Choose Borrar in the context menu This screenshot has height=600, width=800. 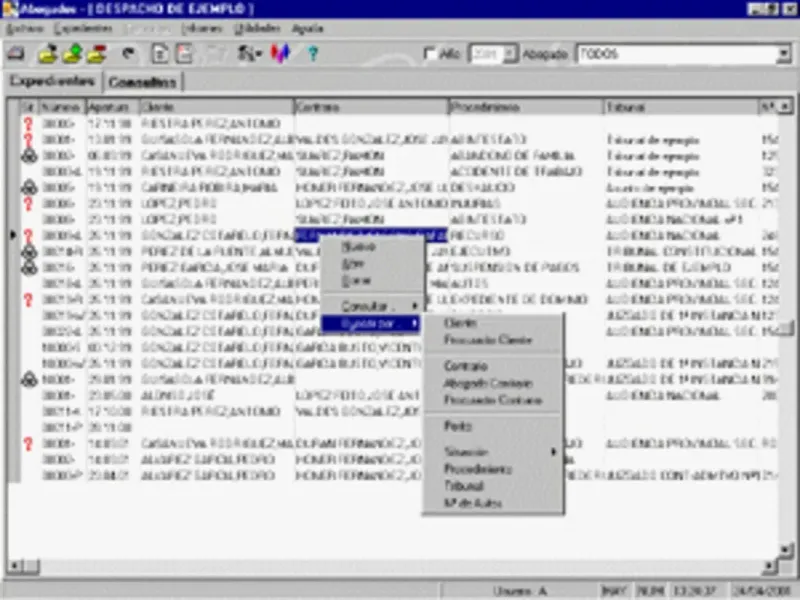(356, 280)
